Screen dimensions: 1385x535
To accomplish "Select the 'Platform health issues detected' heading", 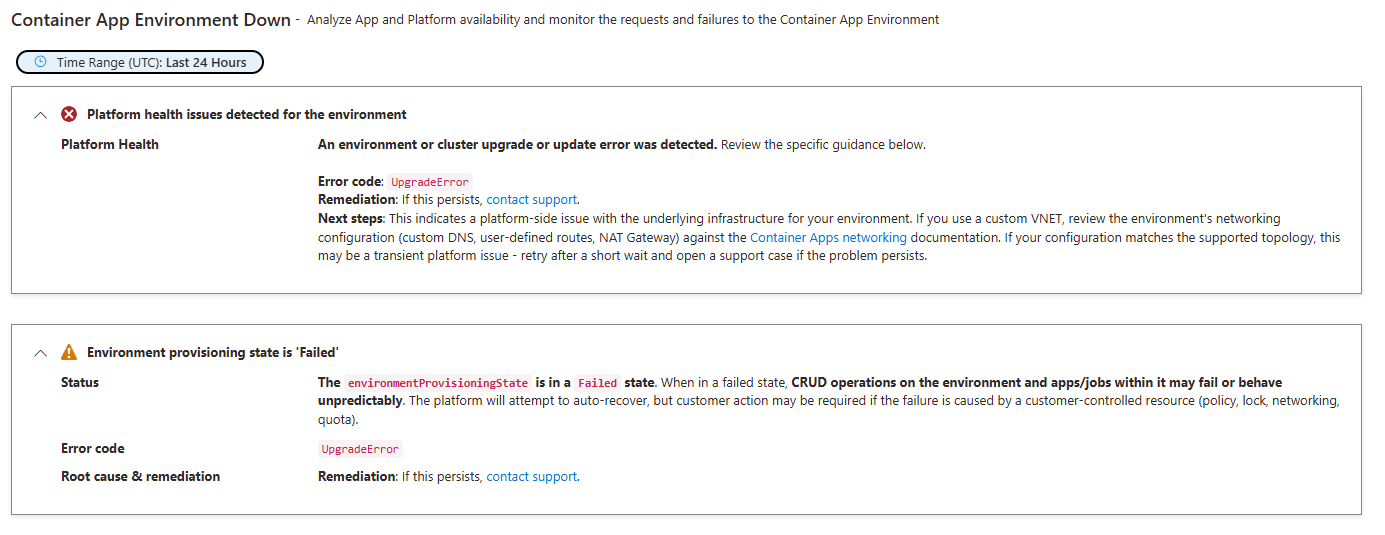I will pos(247,114).
